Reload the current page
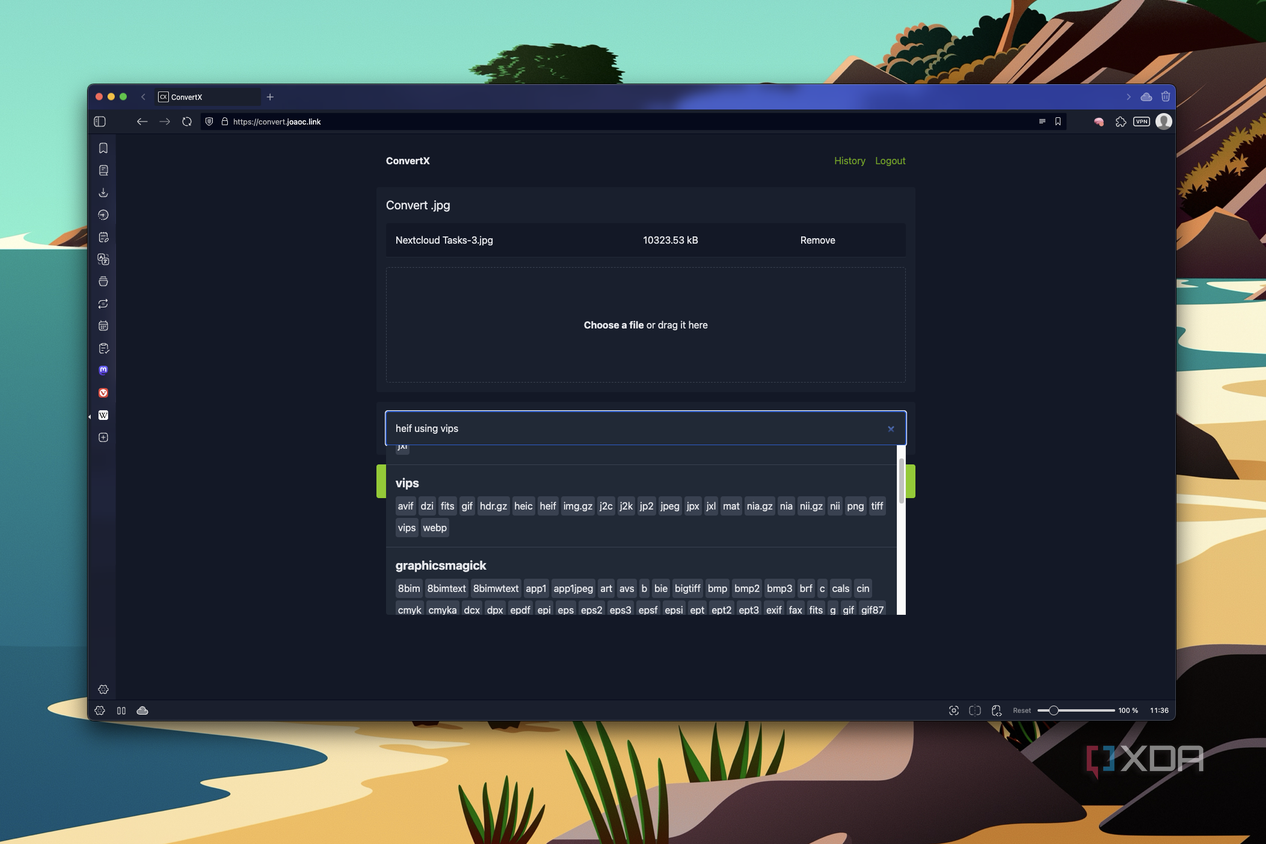The image size is (1266, 844). [187, 121]
